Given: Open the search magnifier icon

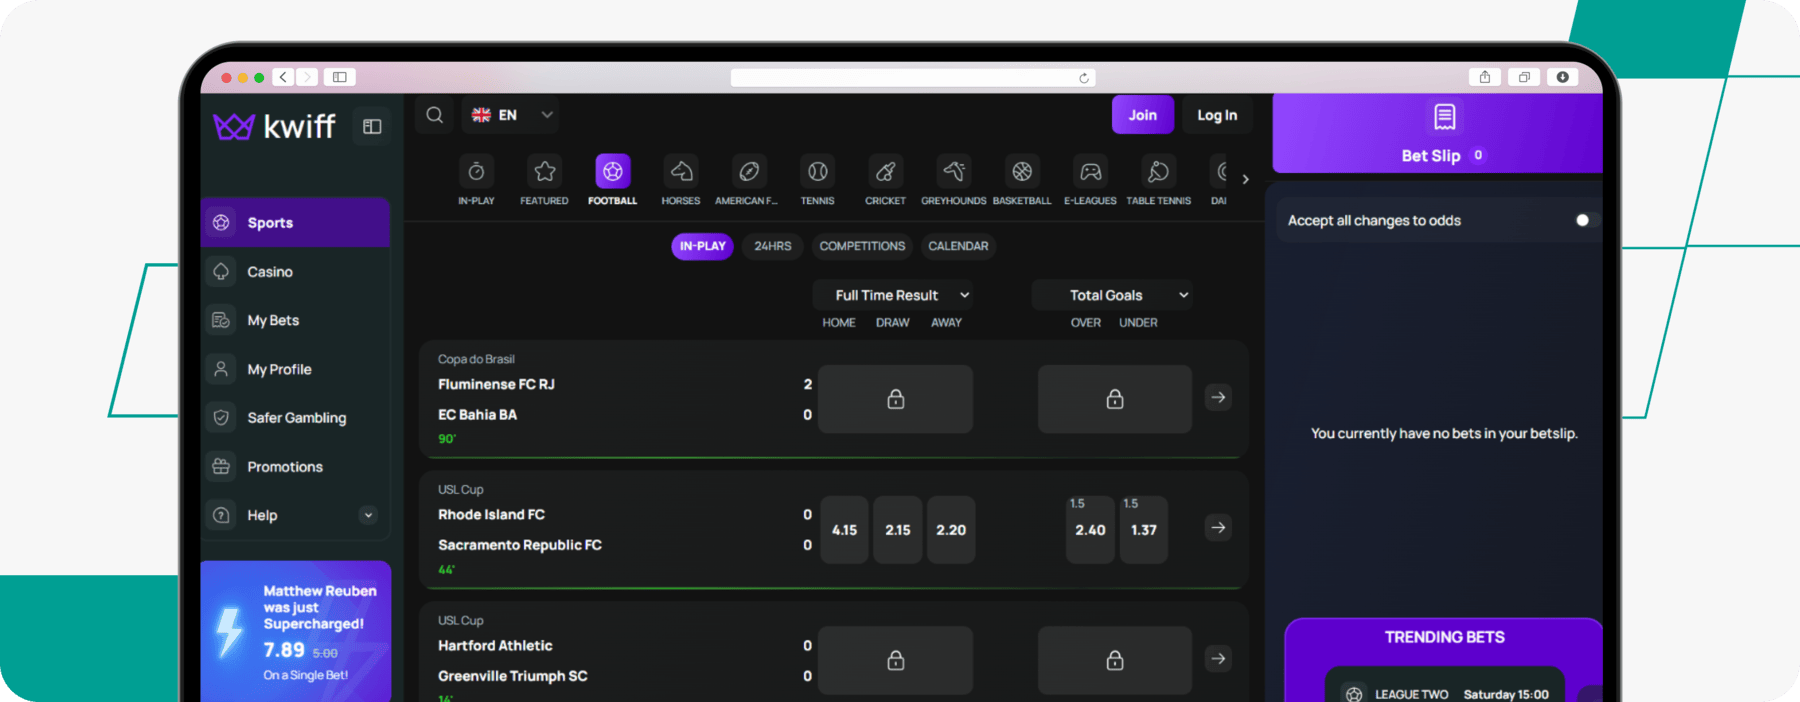Looking at the screenshot, I should pyautogui.click(x=434, y=115).
